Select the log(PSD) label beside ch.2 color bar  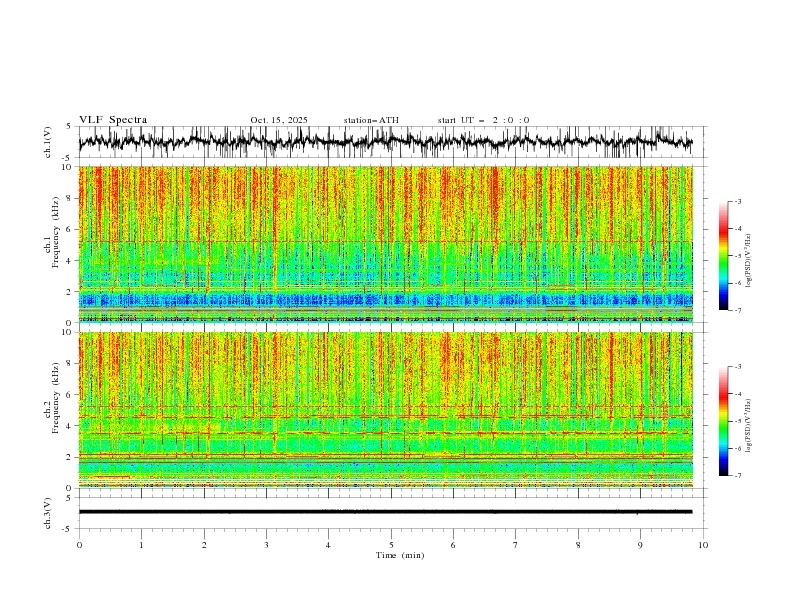(749, 425)
